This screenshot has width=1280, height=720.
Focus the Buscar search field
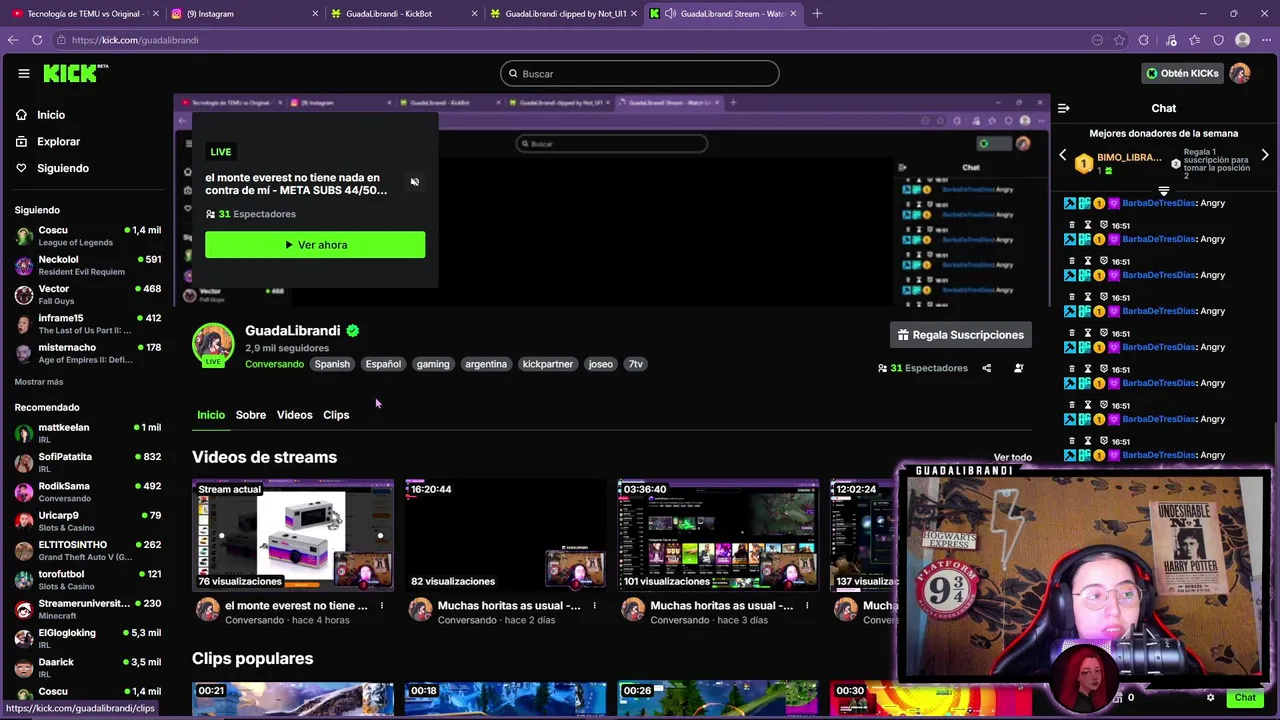point(640,73)
